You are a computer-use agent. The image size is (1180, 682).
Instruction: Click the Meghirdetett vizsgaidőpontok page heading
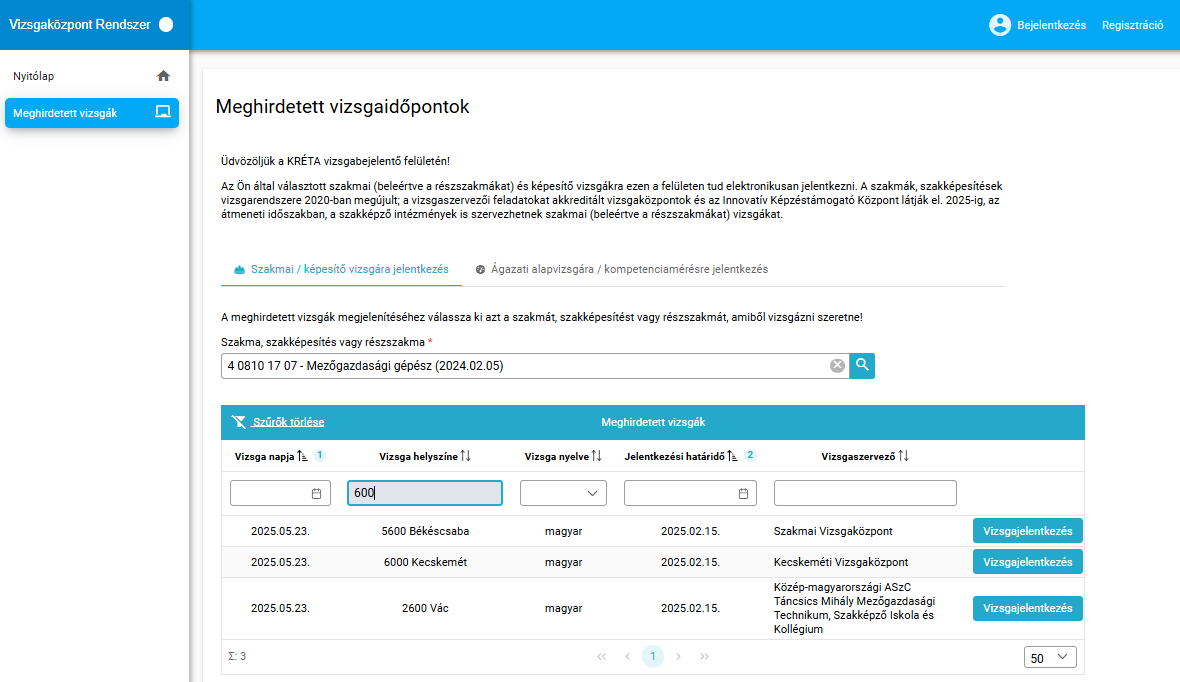coord(342,107)
